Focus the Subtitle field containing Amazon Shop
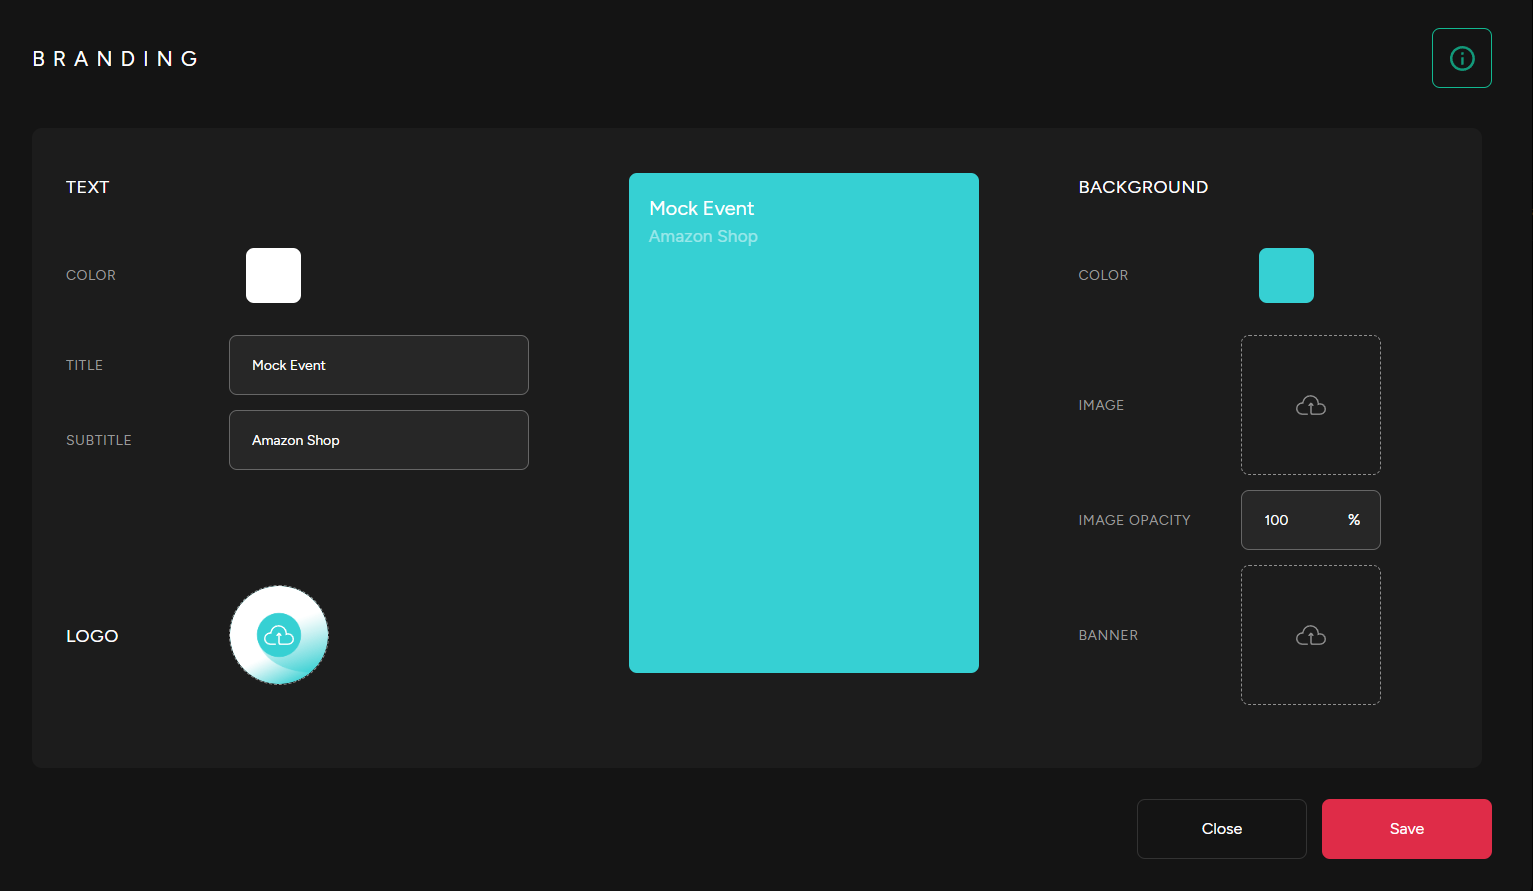The width and height of the screenshot is (1533, 891). (378, 440)
